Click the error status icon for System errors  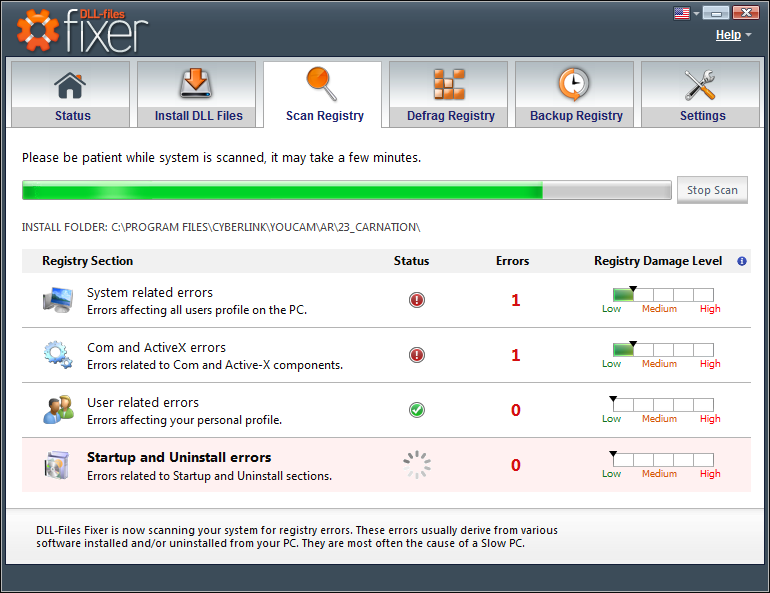(x=417, y=300)
